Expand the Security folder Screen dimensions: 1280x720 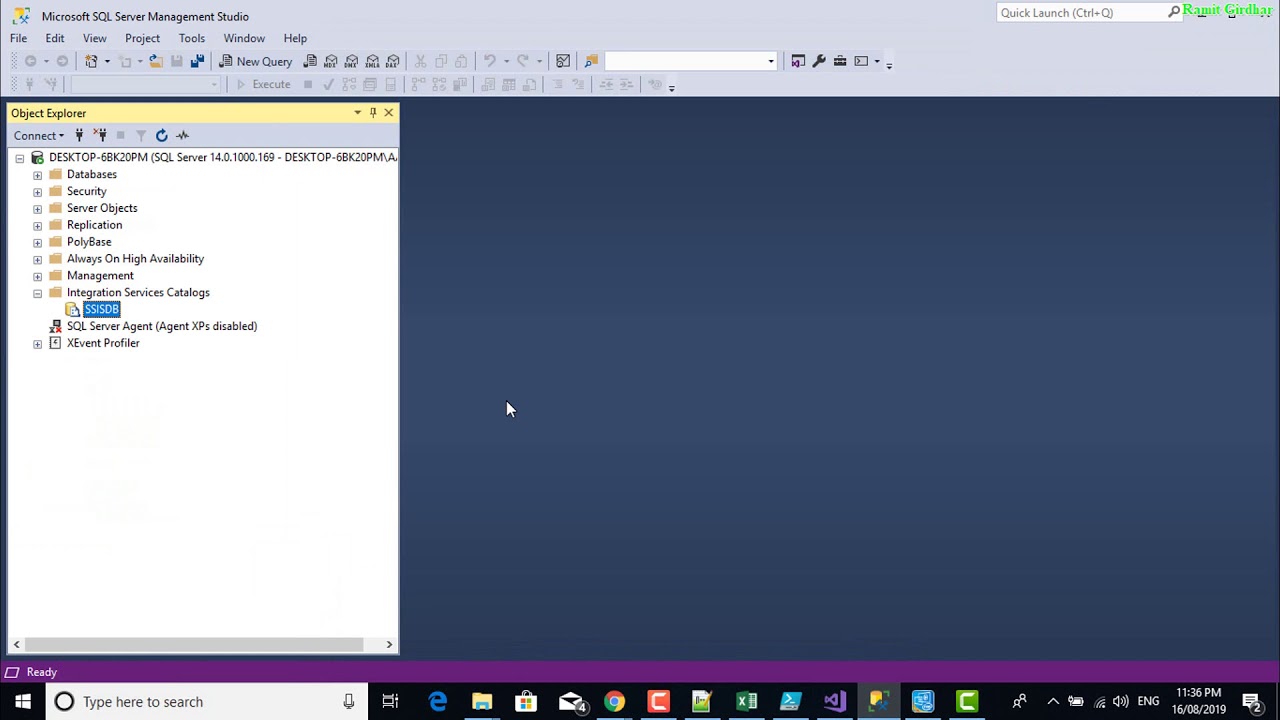tap(38, 192)
